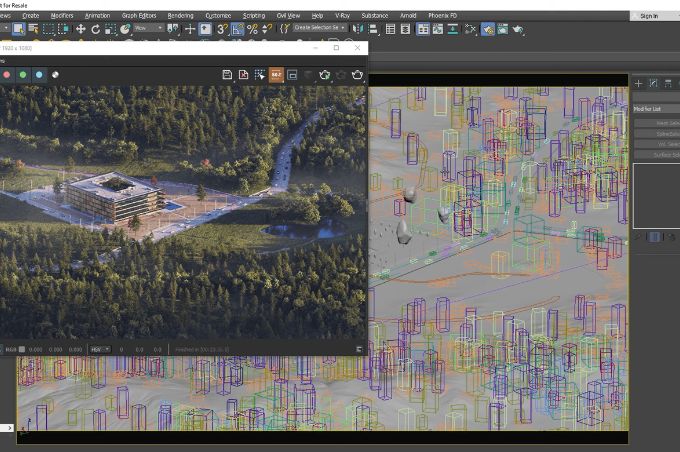680x452 pixels.
Task: Toggle the orange region render button
Action: (x=276, y=75)
